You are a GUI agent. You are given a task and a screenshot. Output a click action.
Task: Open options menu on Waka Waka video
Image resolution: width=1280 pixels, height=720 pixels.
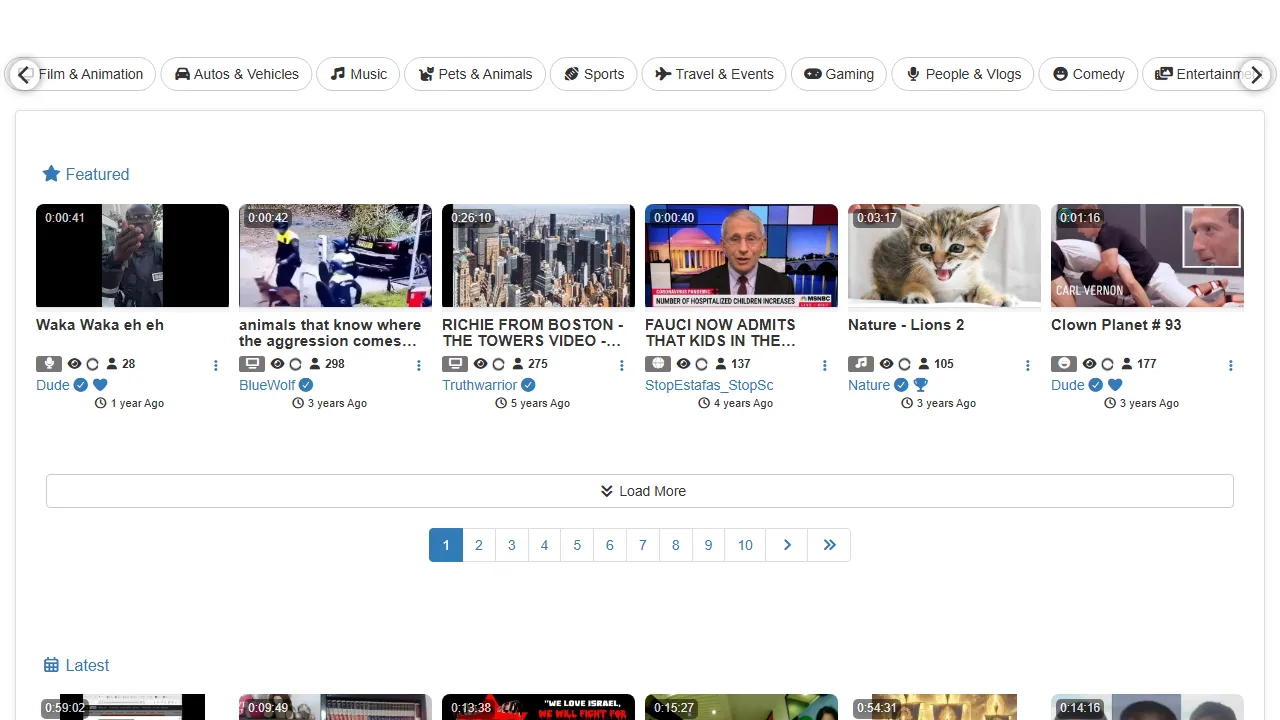tap(215, 365)
